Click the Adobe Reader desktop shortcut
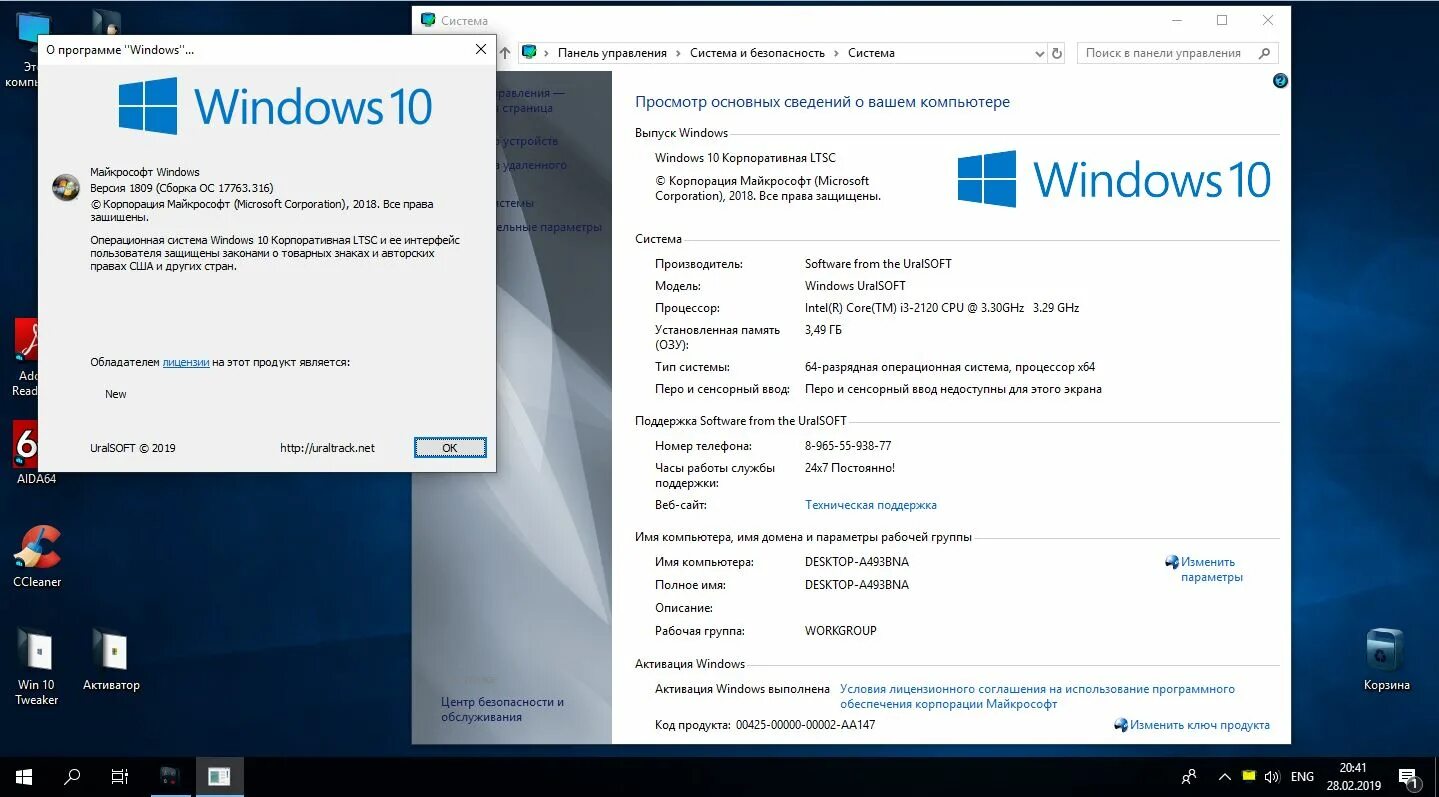The width and height of the screenshot is (1439, 797). (x=28, y=357)
